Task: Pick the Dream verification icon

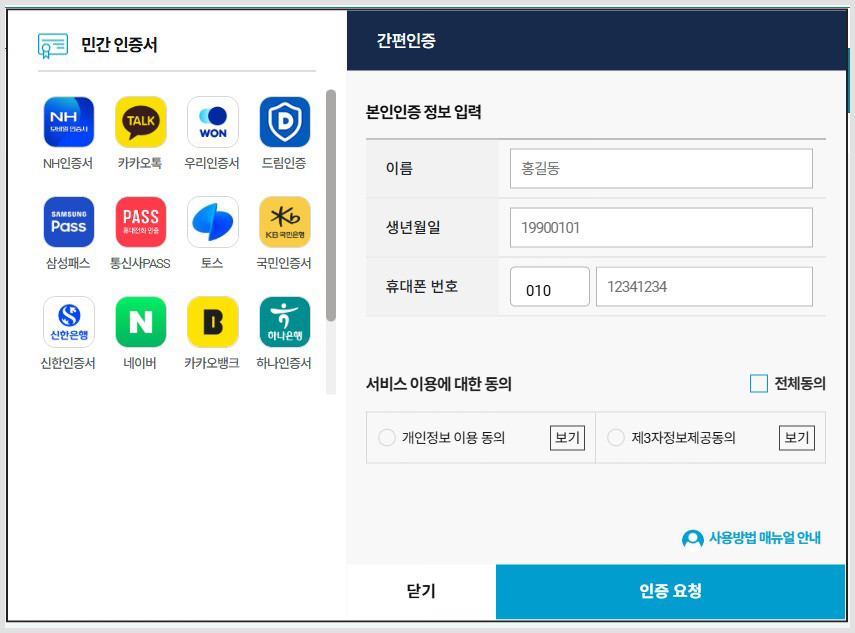Action: pyautogui.click(x=286, y=122)
